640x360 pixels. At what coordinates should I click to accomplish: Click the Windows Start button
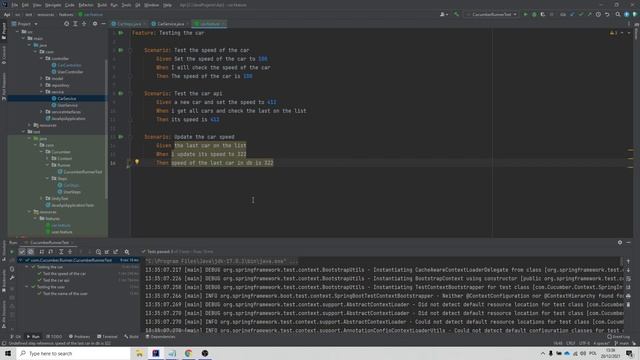(8, 353)
